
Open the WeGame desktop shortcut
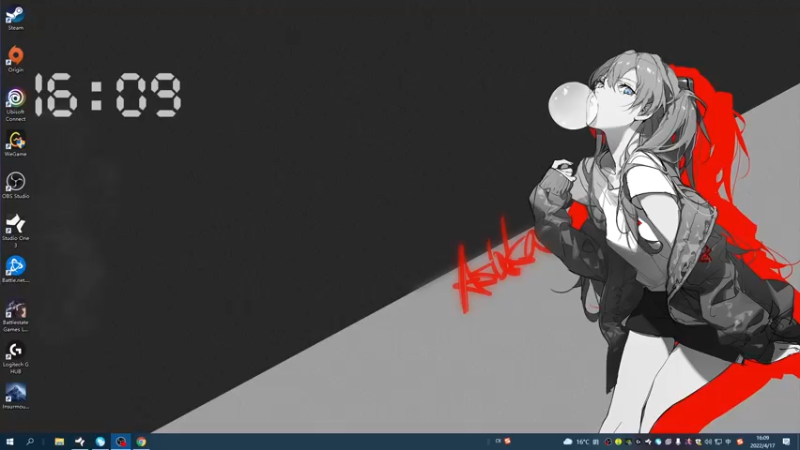coord(15,143)
